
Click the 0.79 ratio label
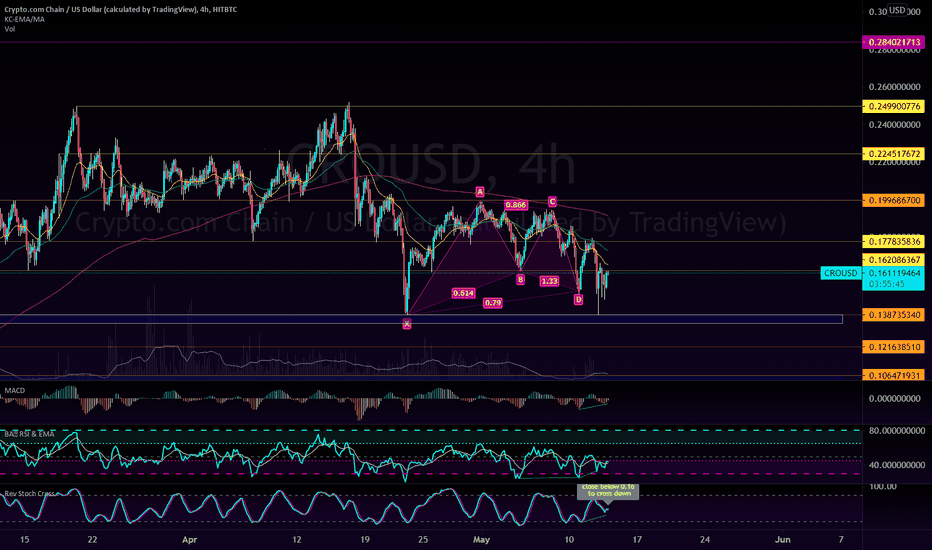pyautogui.click(x=493, y=303)
